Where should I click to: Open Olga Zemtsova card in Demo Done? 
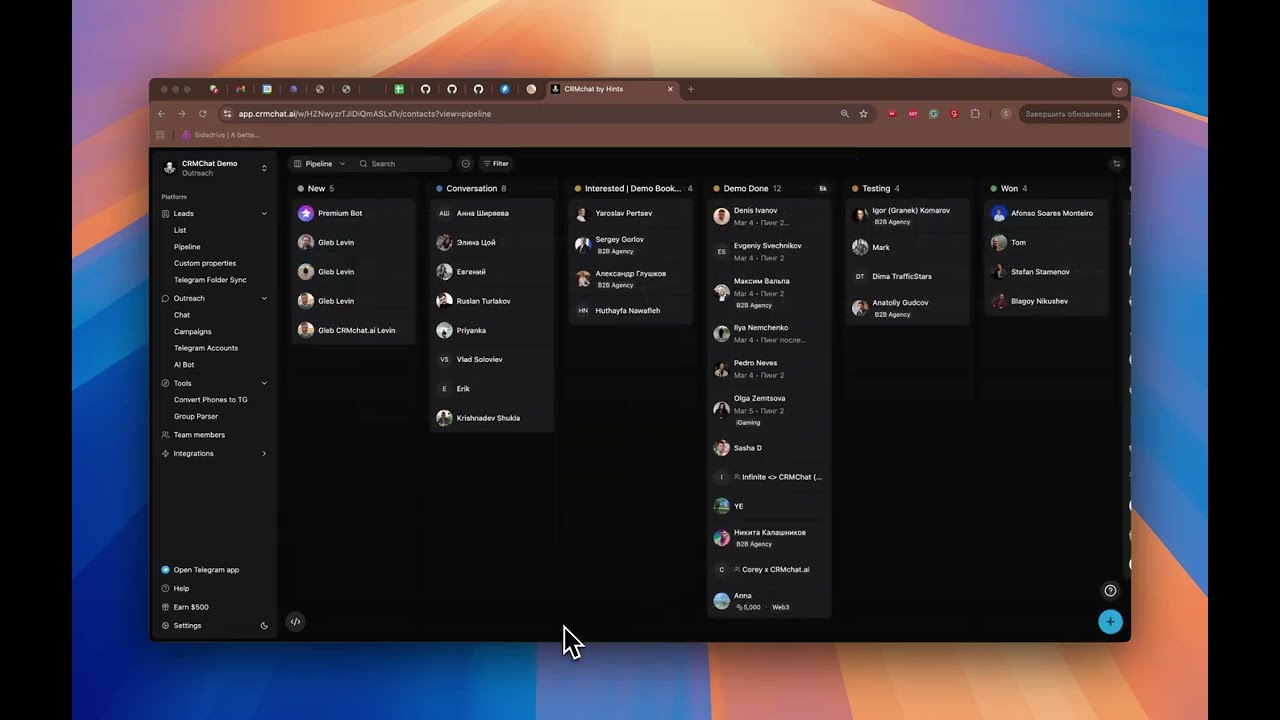tap(769, 410)
